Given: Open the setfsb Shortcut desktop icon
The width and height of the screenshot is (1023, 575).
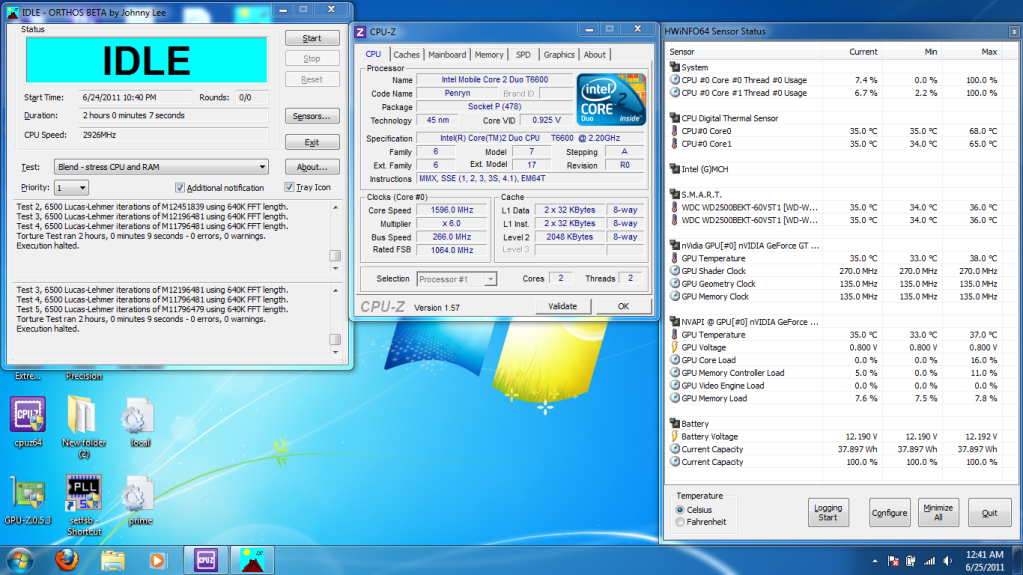Looking at the screenshot, I should click(84, 504).
